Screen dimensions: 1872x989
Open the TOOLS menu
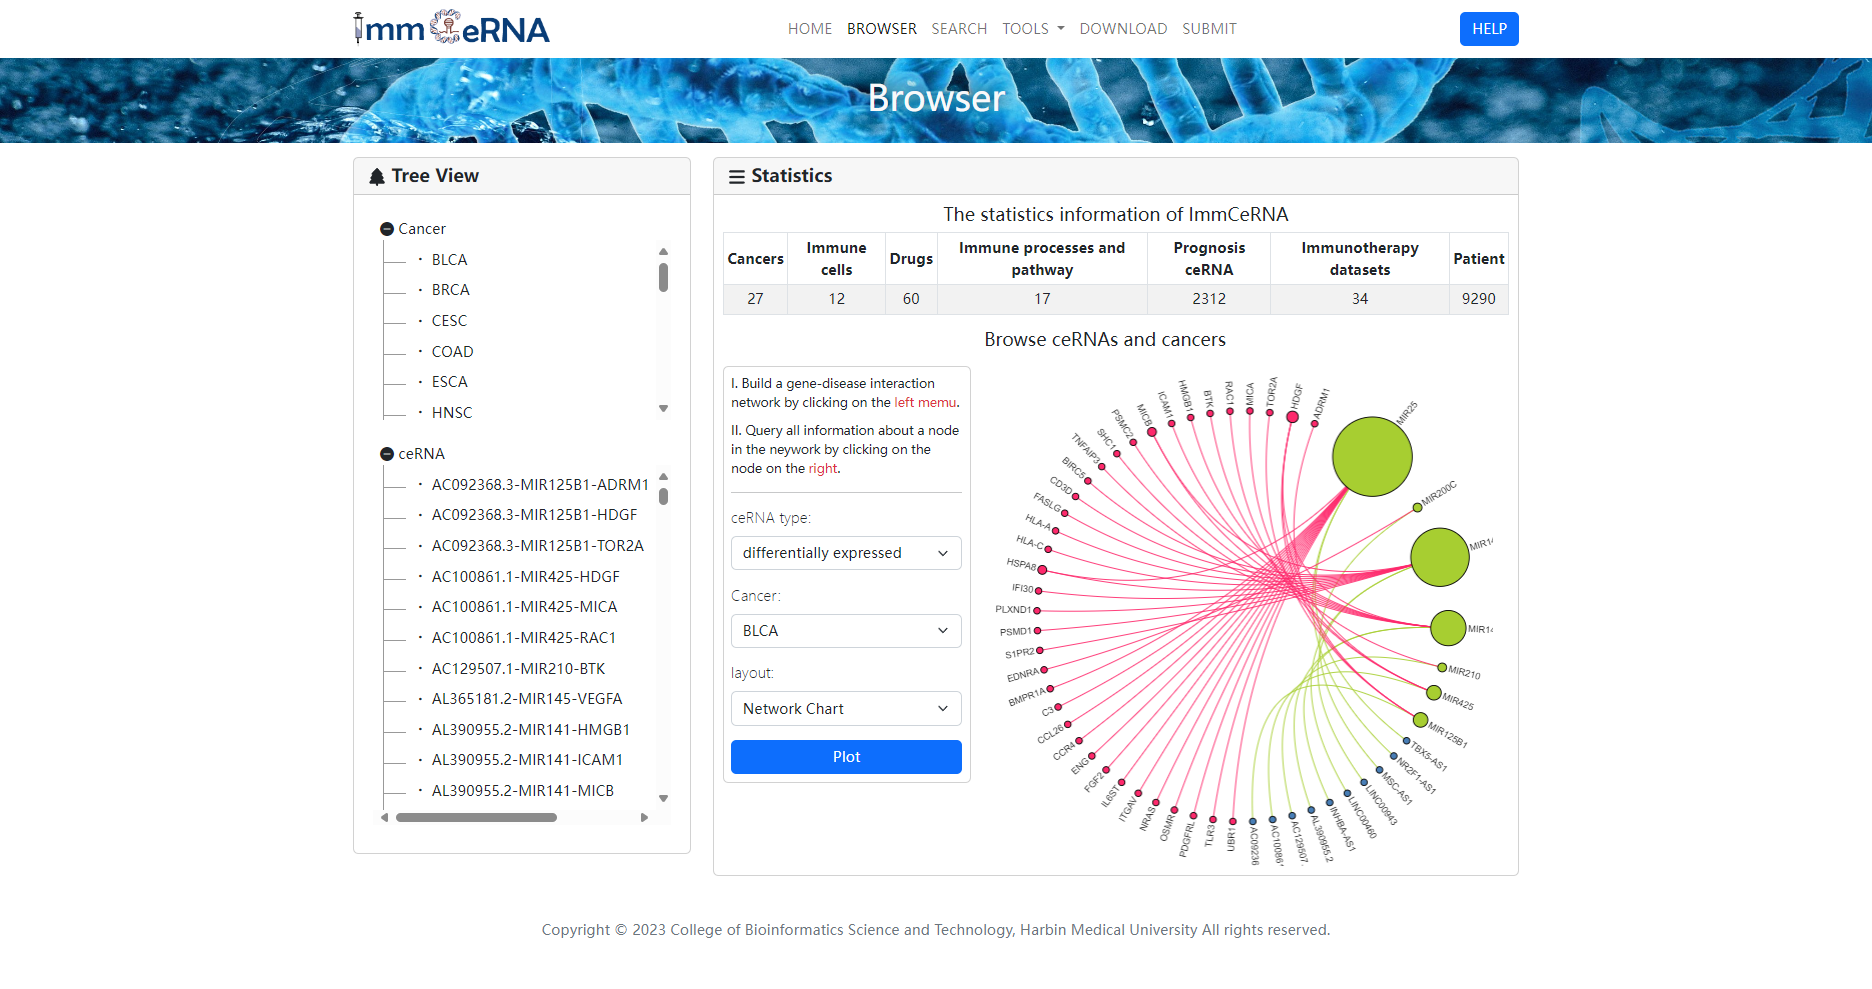[1033, 29]
